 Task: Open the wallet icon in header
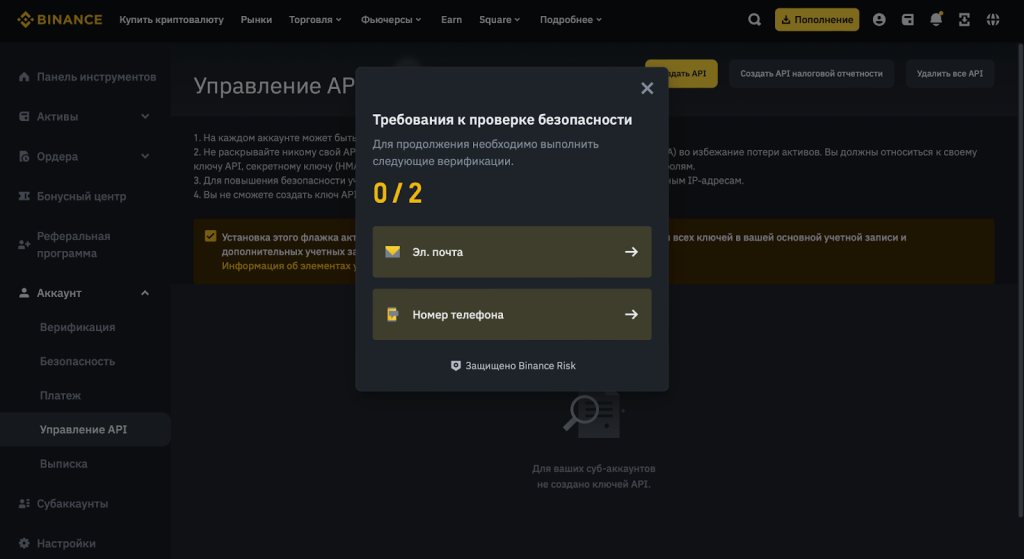click(908, 20)
